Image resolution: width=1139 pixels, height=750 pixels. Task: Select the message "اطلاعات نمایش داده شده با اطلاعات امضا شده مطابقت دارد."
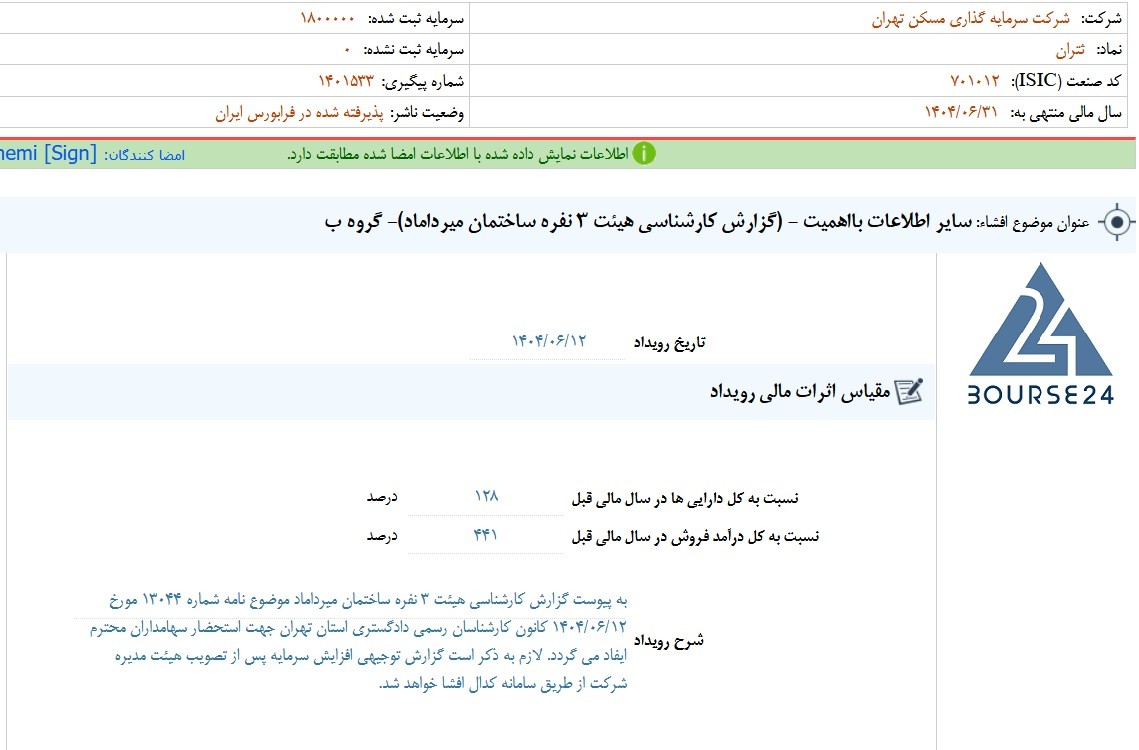coord(458,154)
